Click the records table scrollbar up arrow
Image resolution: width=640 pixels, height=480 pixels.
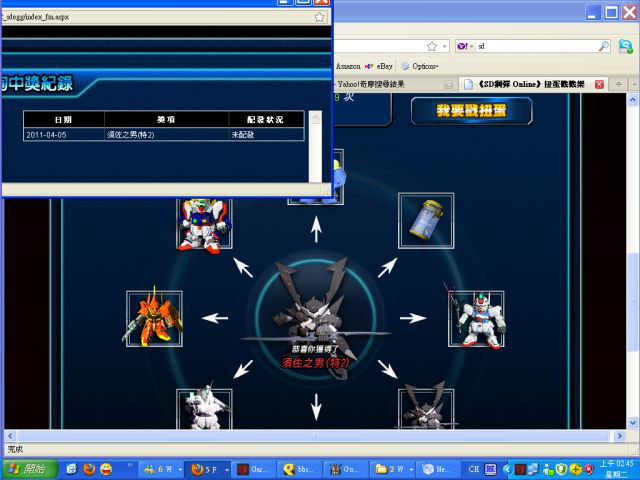[x=315, y=118]
